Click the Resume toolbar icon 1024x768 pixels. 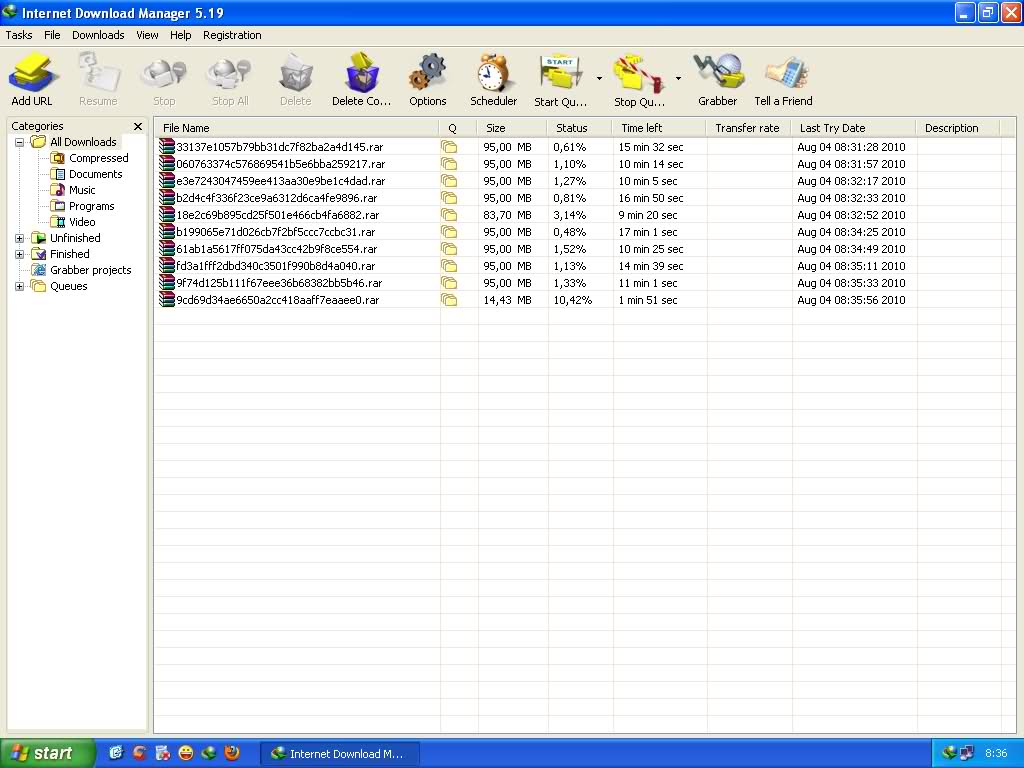tap(98, 72)
